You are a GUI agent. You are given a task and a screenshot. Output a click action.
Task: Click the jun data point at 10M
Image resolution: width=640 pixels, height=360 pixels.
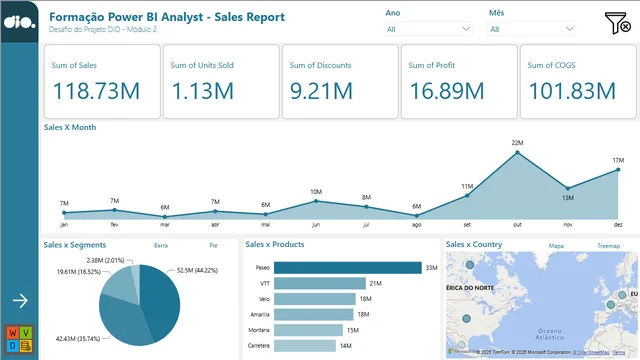pyautogui.click(x=316, y=201)
